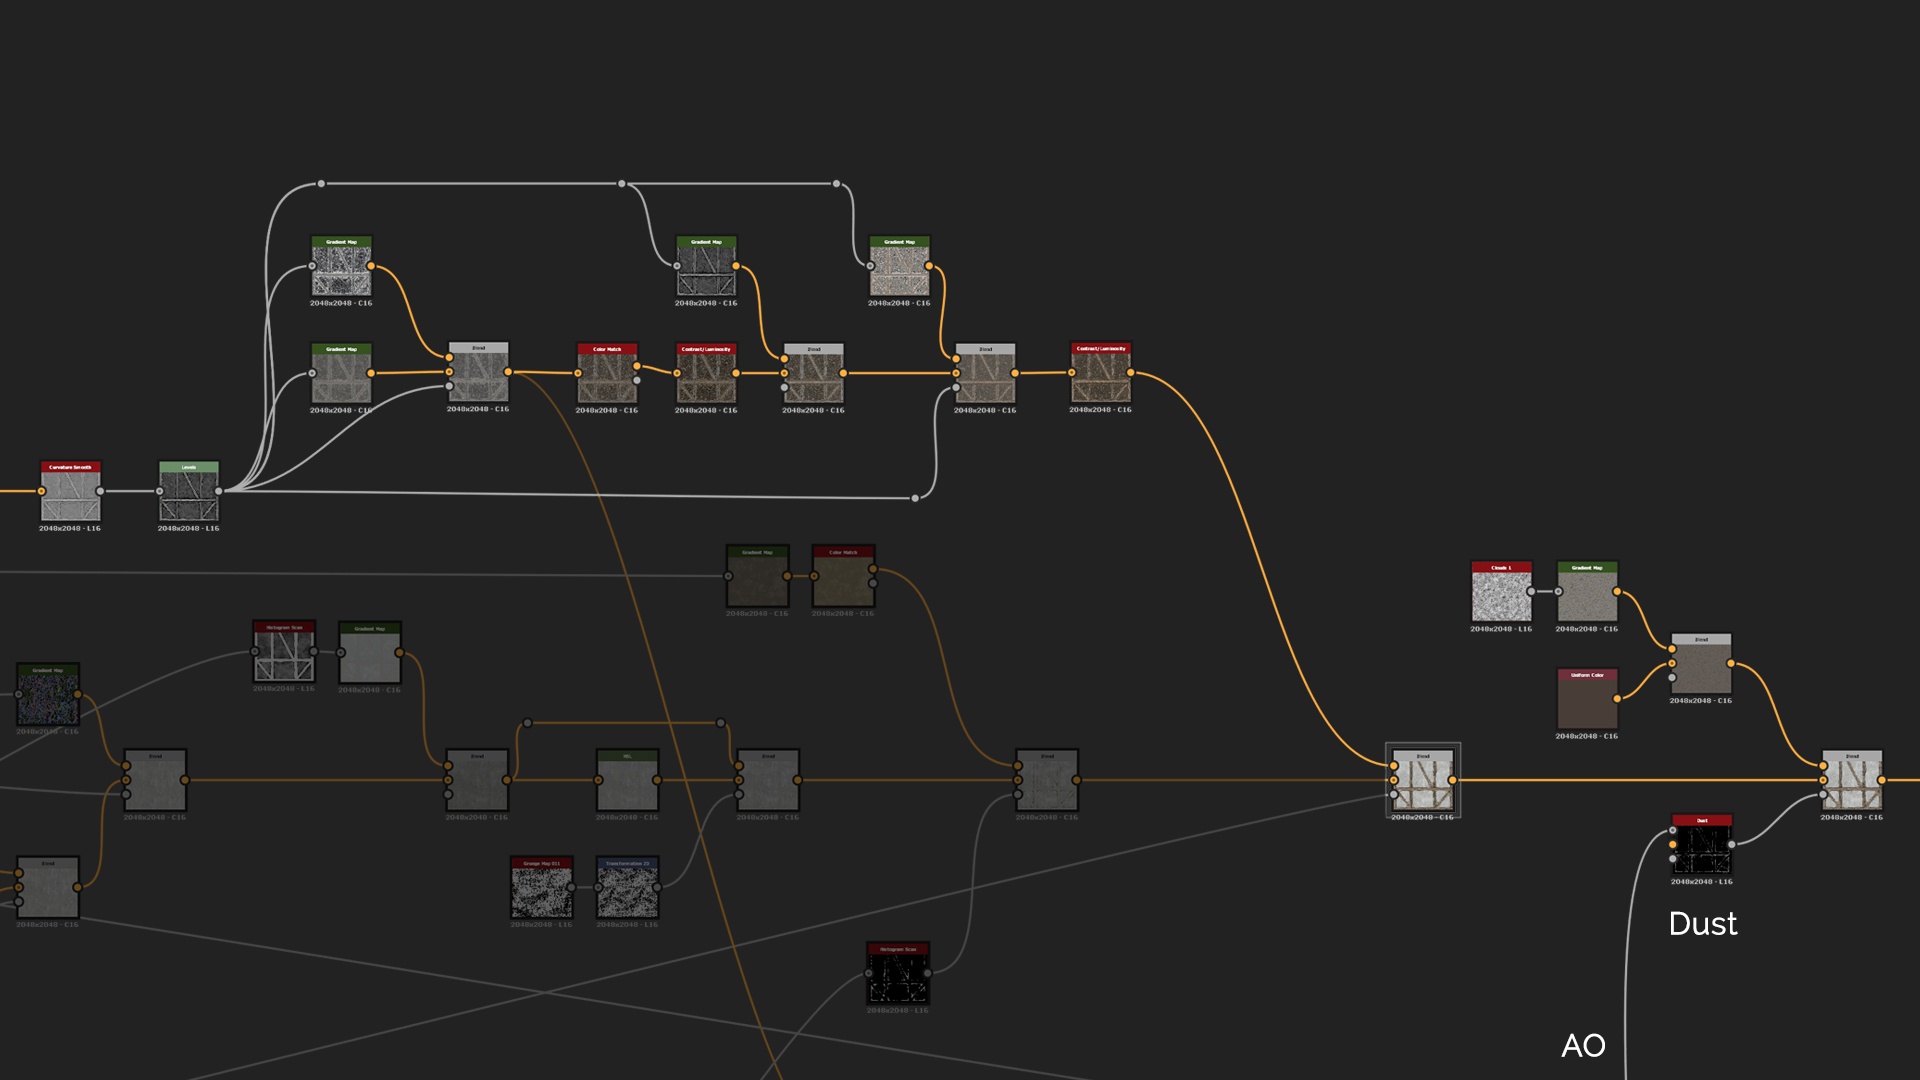
Task: Select the Uniform Color node
Action: [x=1587, y=702]
